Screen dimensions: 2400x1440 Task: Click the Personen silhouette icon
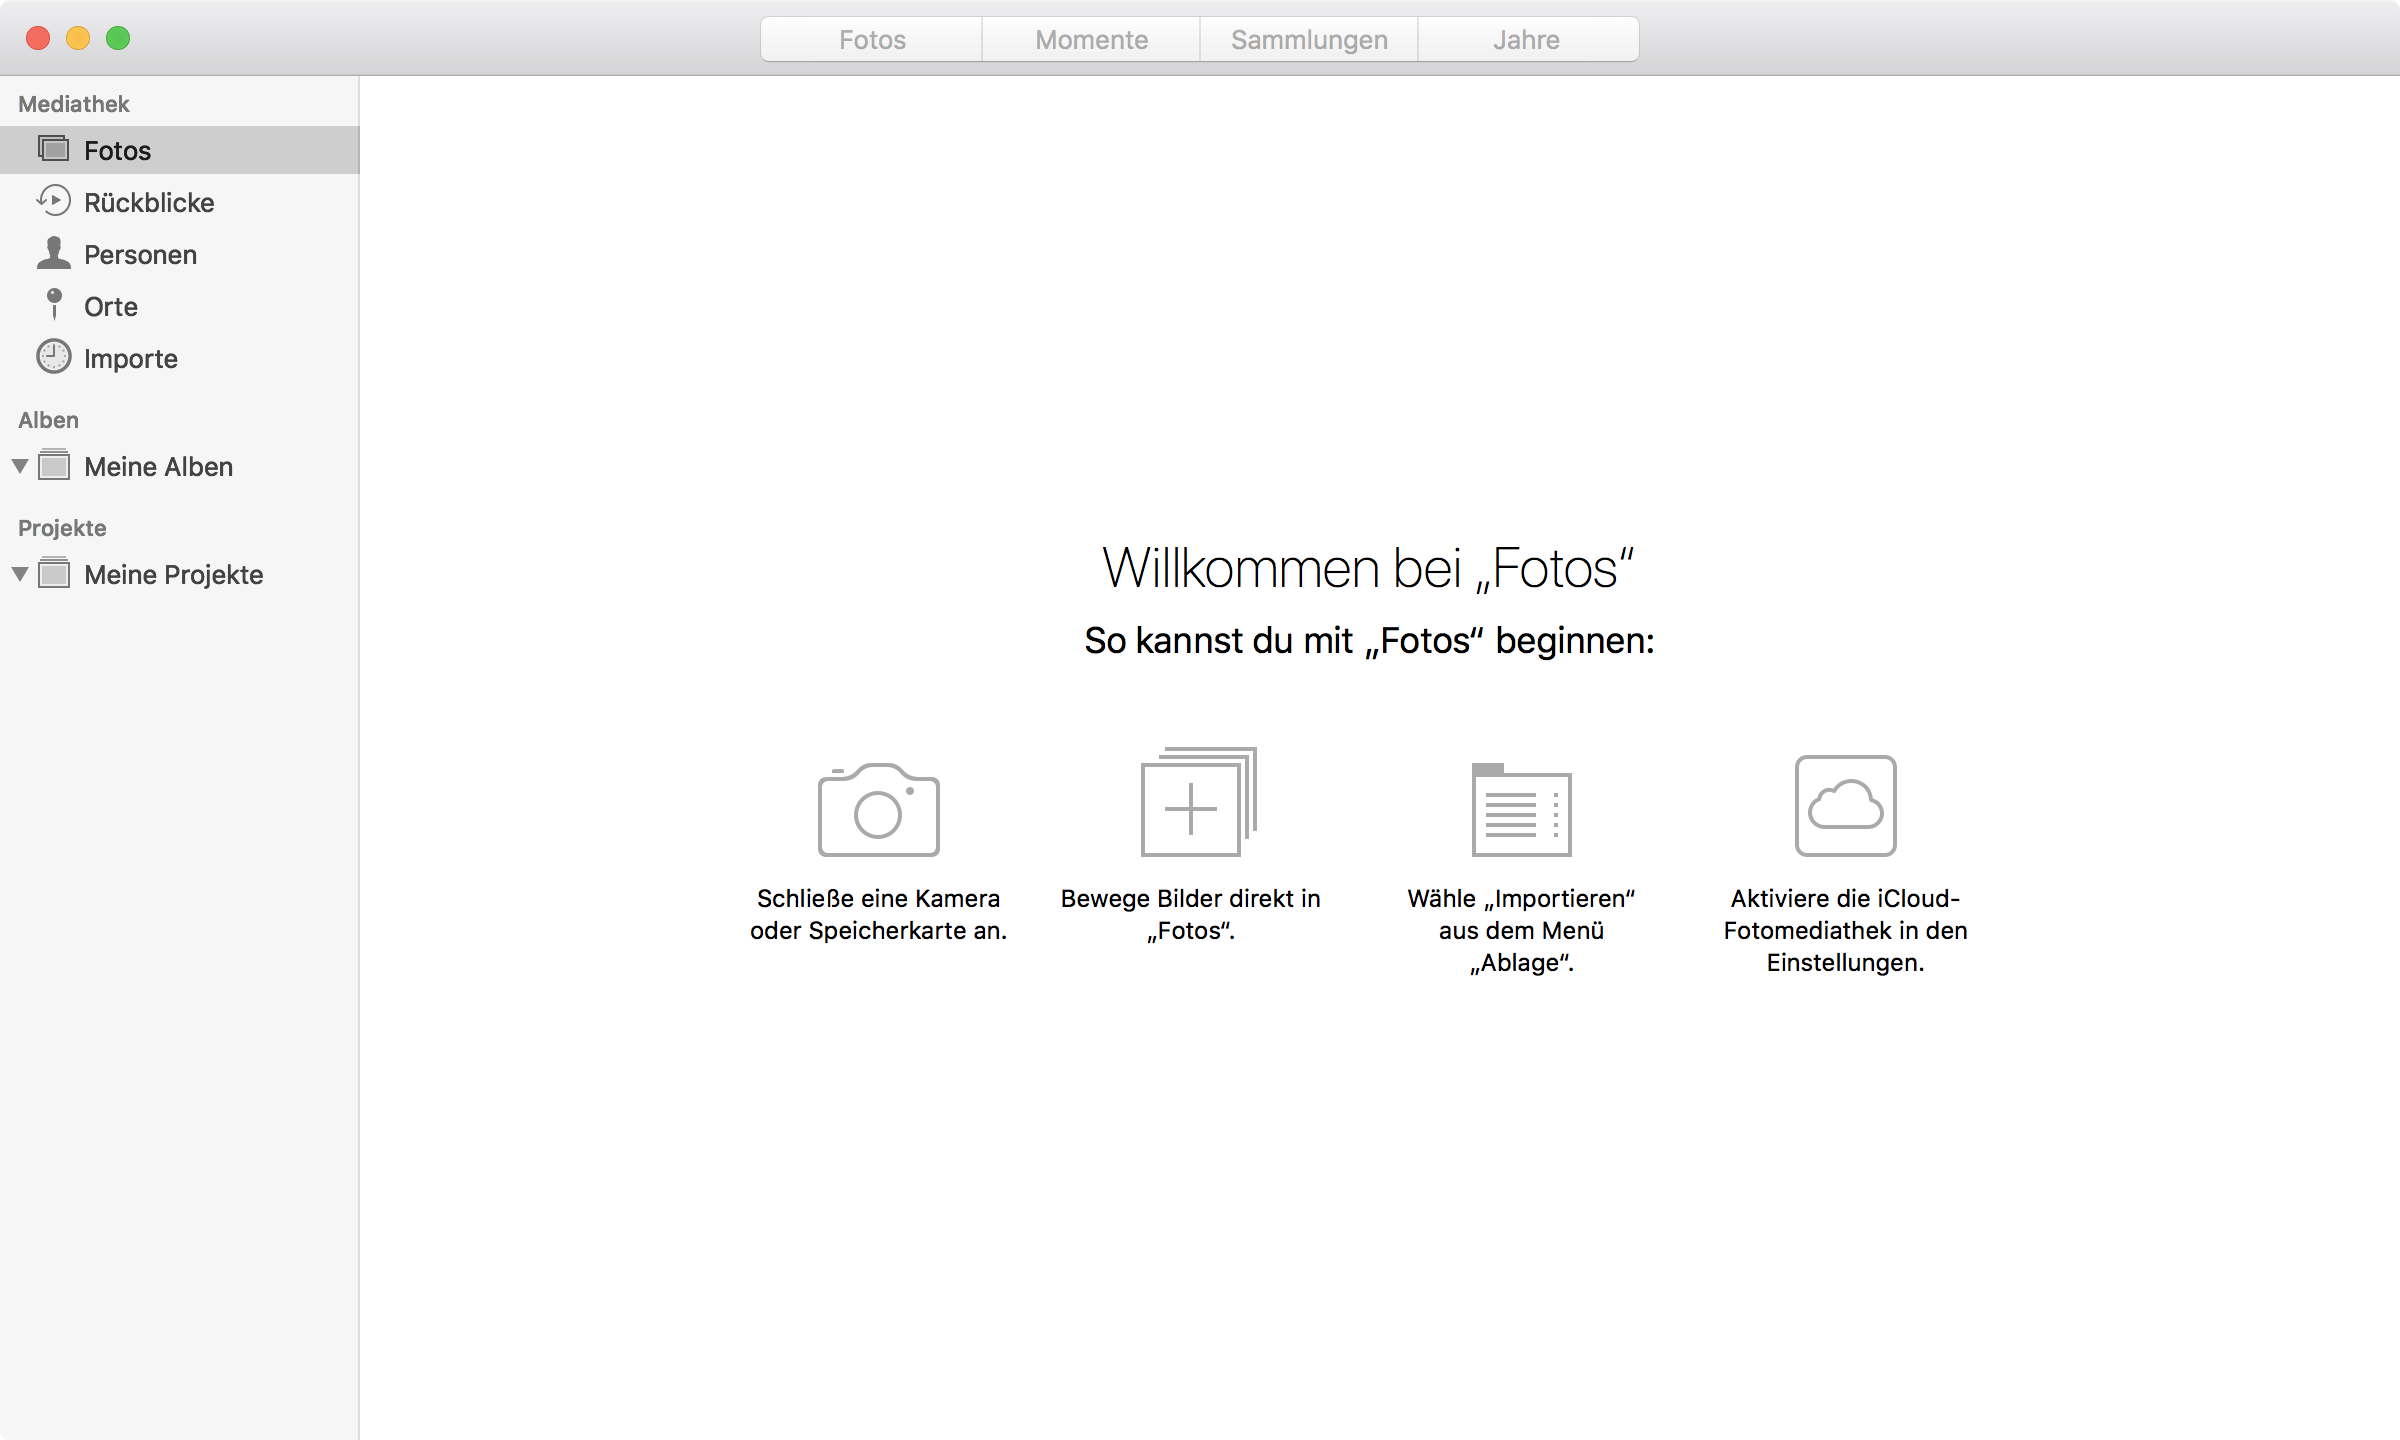click(x=53, y=253)
